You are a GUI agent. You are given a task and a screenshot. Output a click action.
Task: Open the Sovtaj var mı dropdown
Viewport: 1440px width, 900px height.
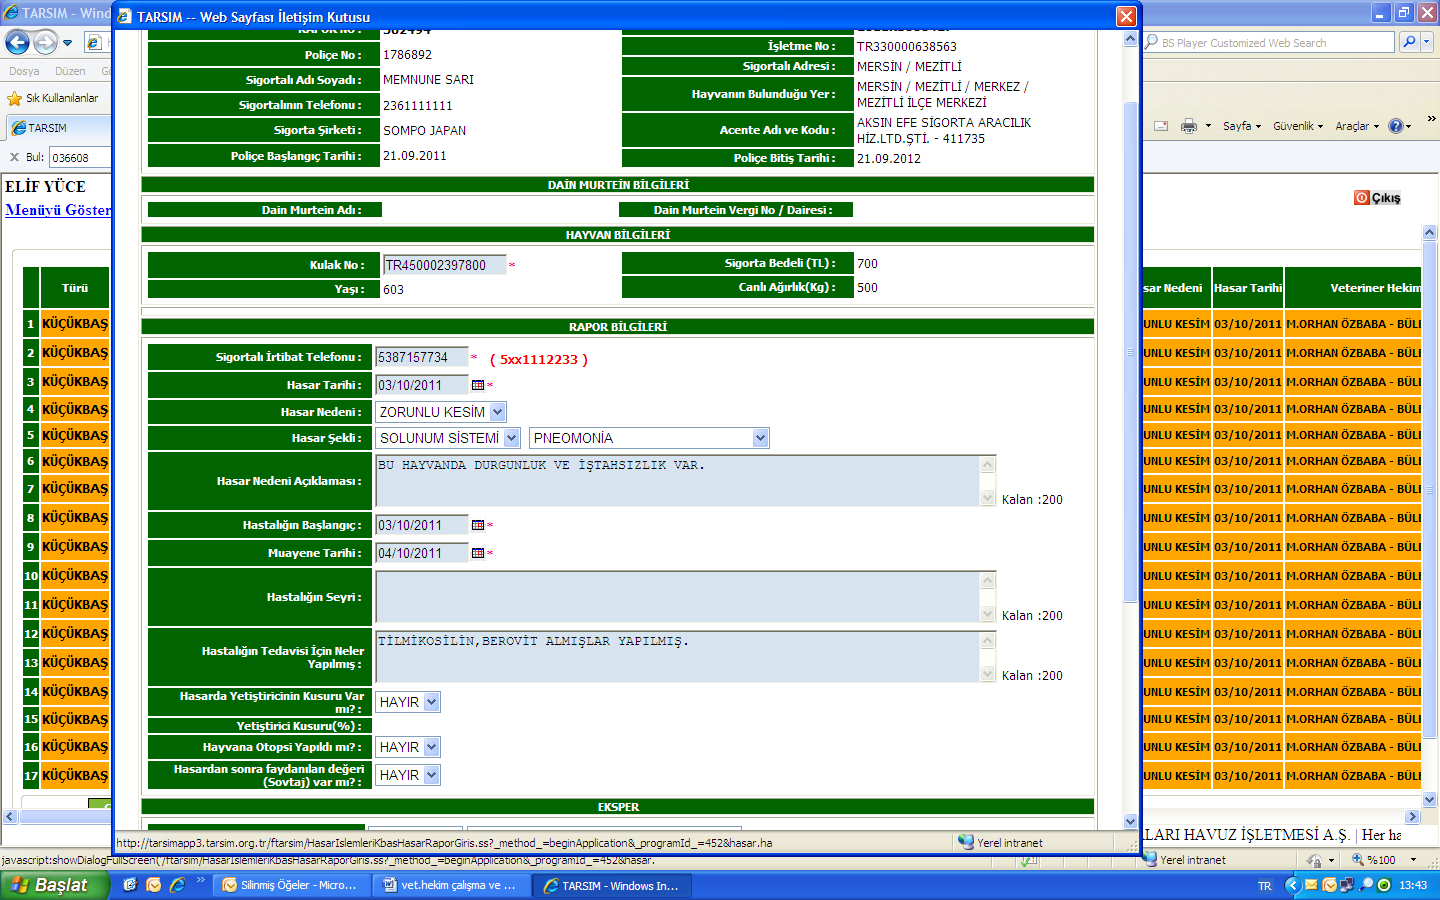408,775
